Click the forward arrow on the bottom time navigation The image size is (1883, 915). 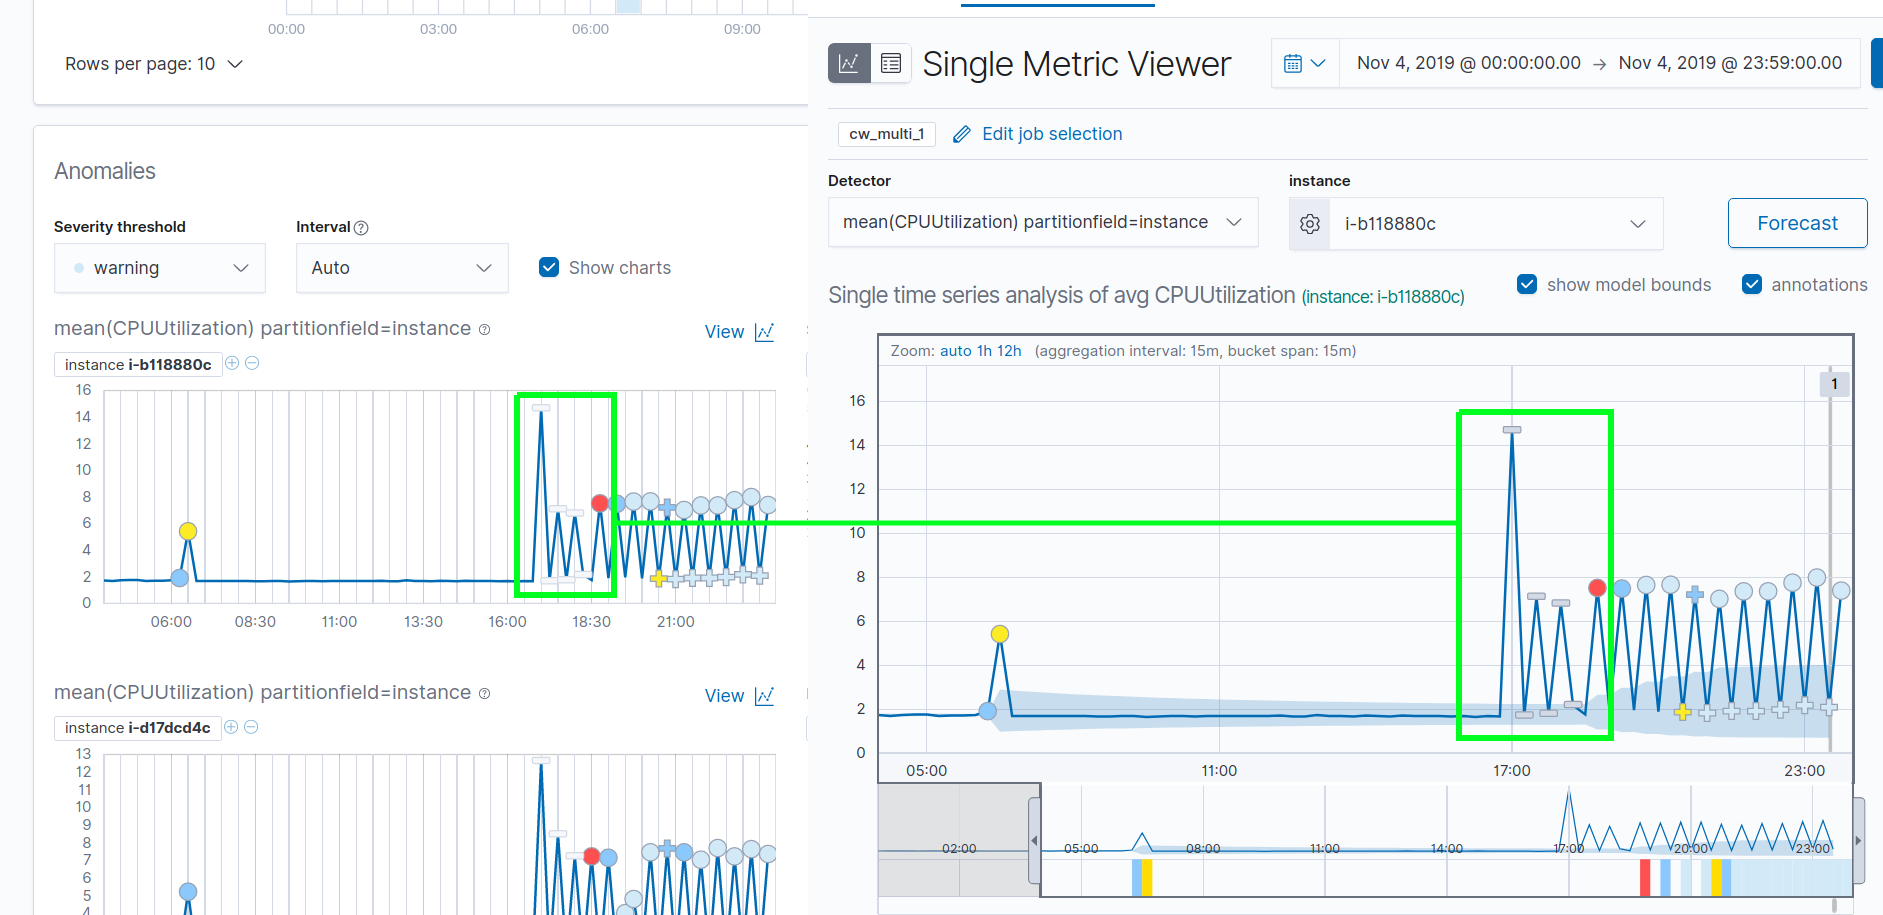coord(1859,841)
